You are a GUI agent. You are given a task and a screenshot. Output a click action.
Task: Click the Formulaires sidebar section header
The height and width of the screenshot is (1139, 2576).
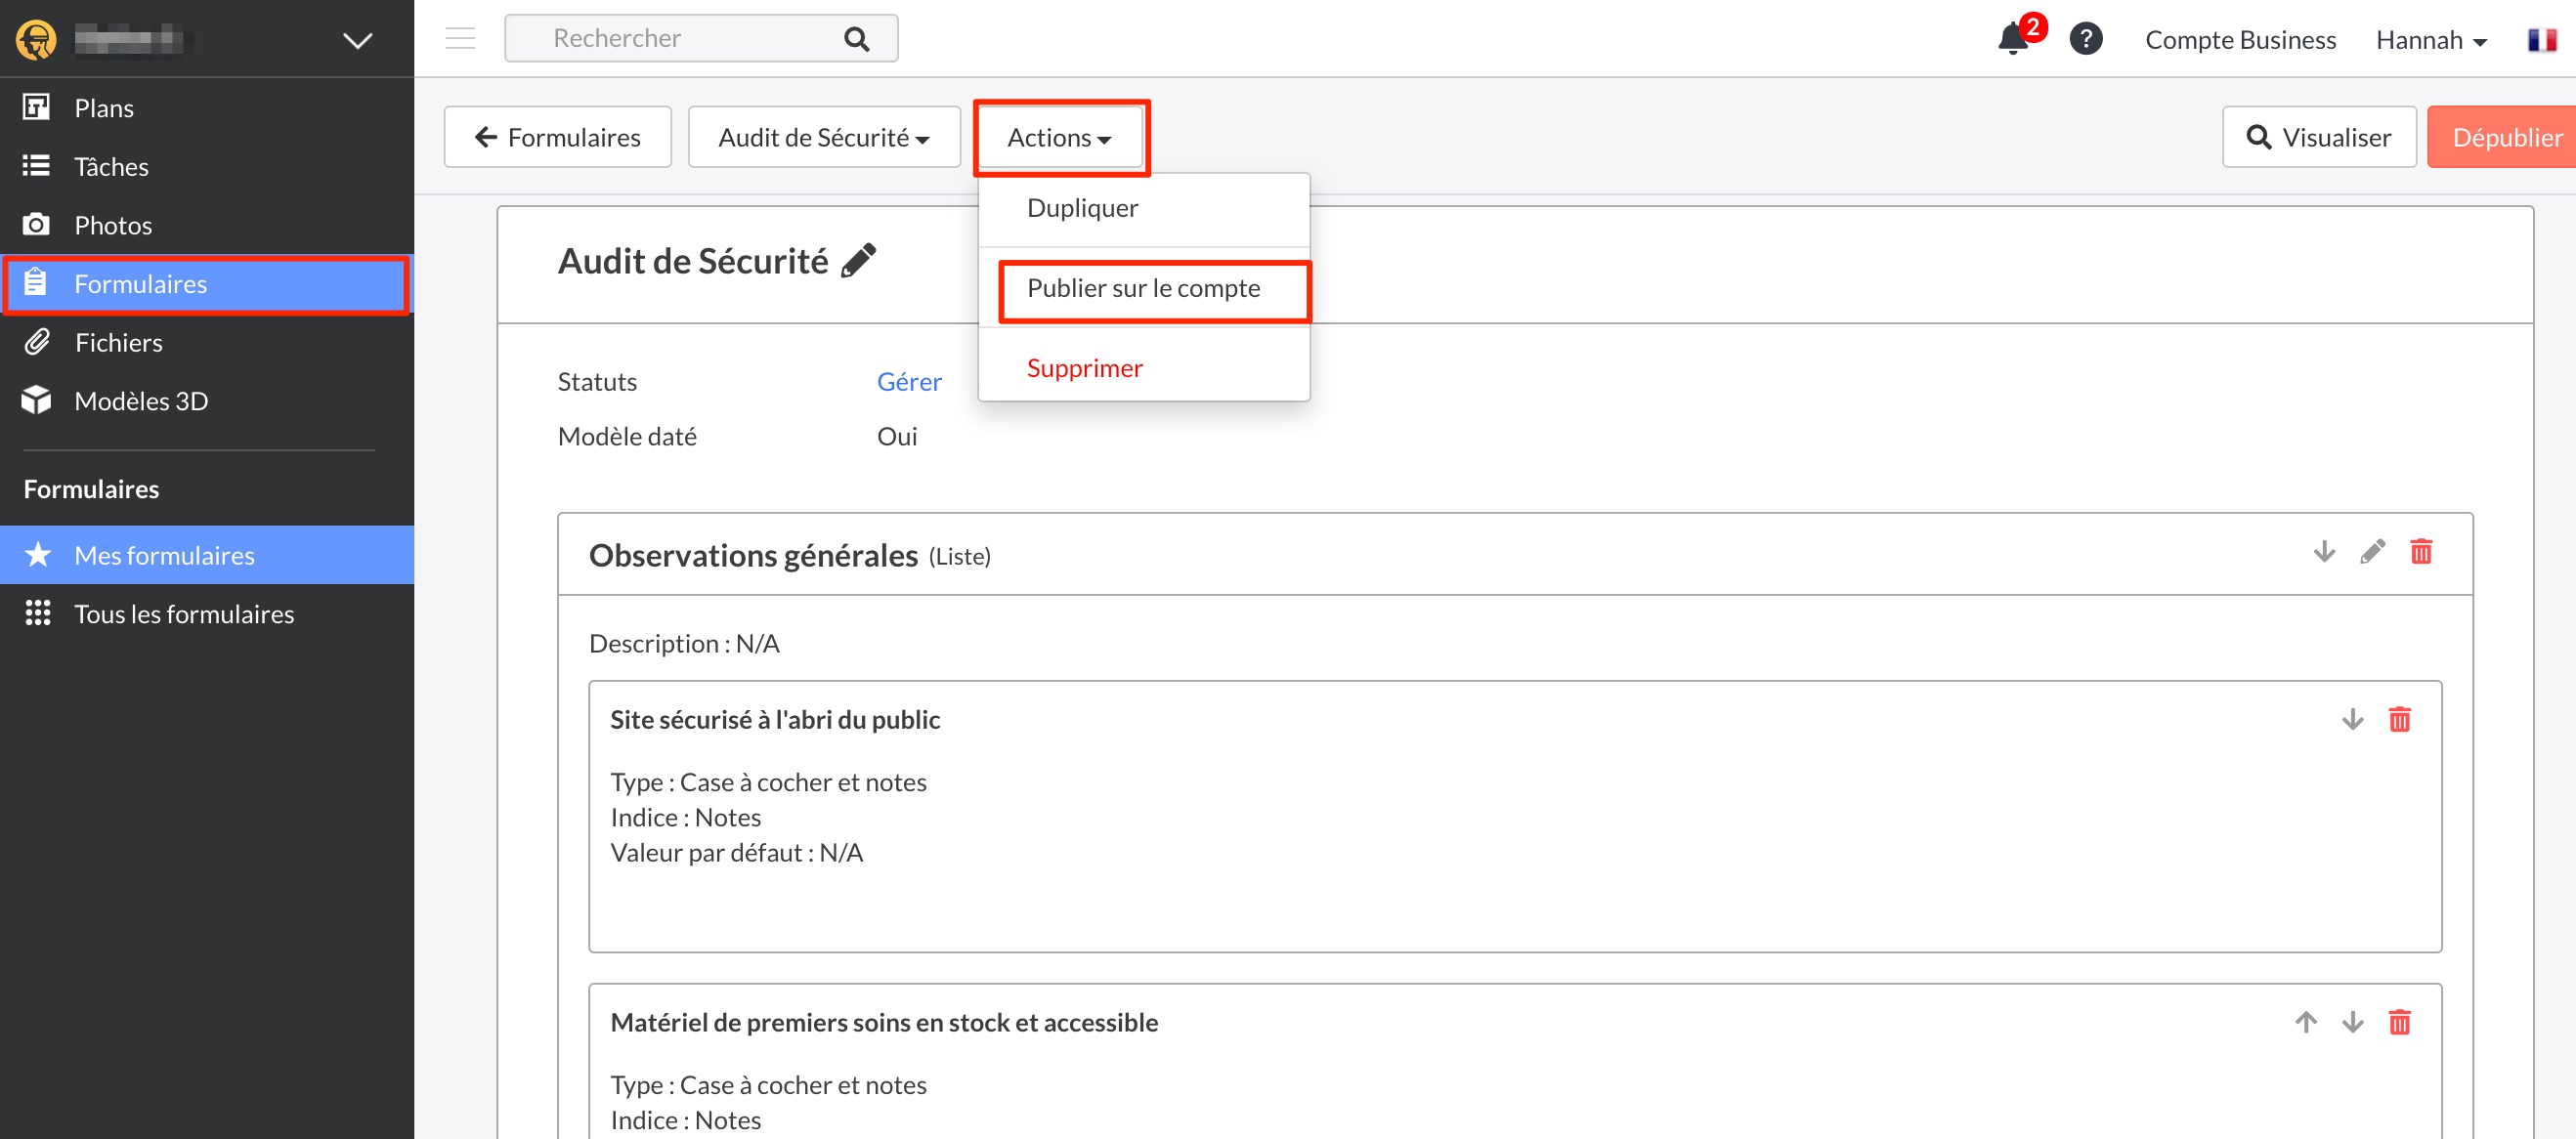(x=91, y=489)
